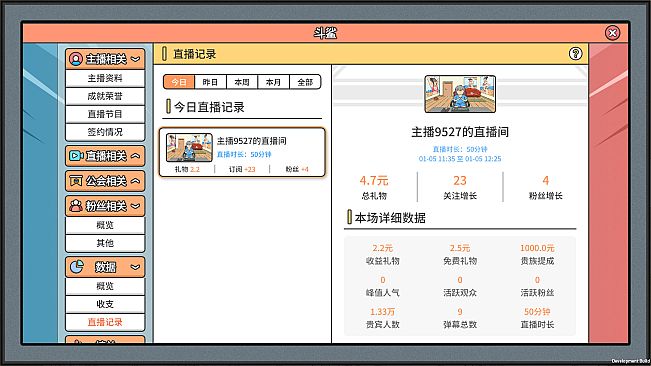
Task: Click the 01-05 11:35 至 01-05 12:25 time range
Action: [460, 159]
